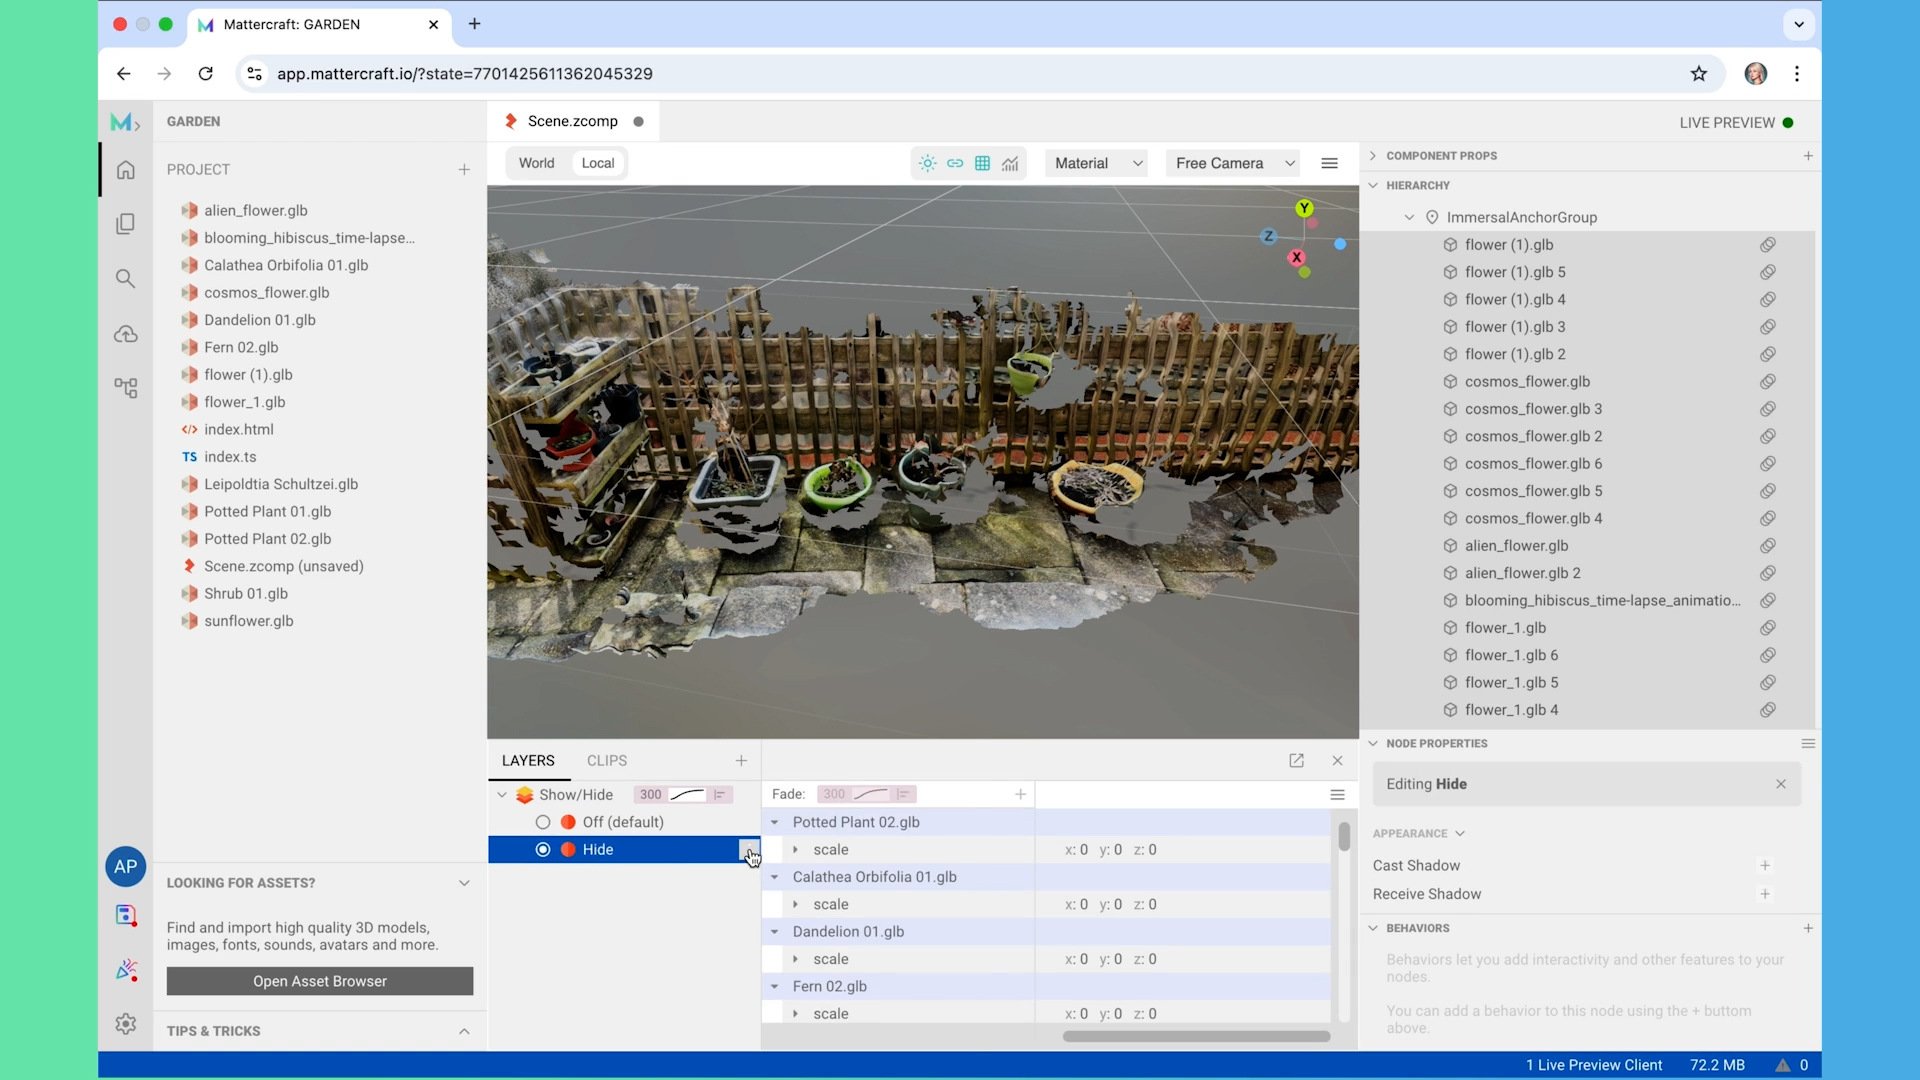Add a new layer with plus icon
This screenshot has width=1920, height=1080.
click(x=741, y=761)
